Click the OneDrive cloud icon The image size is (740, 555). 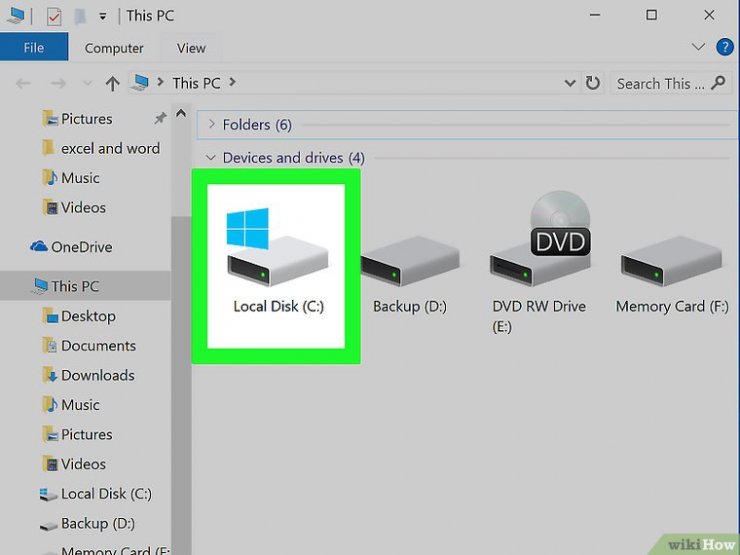click(x=38, y=246)
